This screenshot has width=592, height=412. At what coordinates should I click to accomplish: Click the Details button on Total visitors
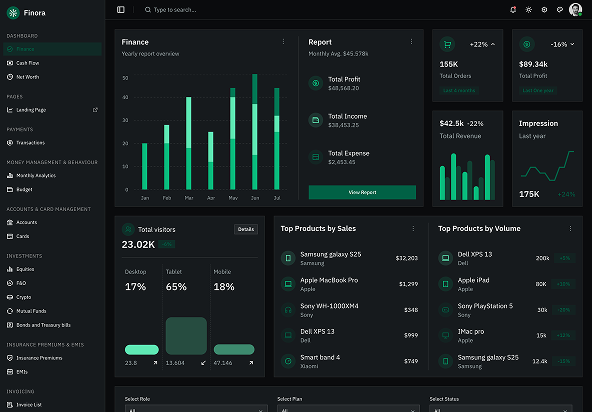[246, 229]
